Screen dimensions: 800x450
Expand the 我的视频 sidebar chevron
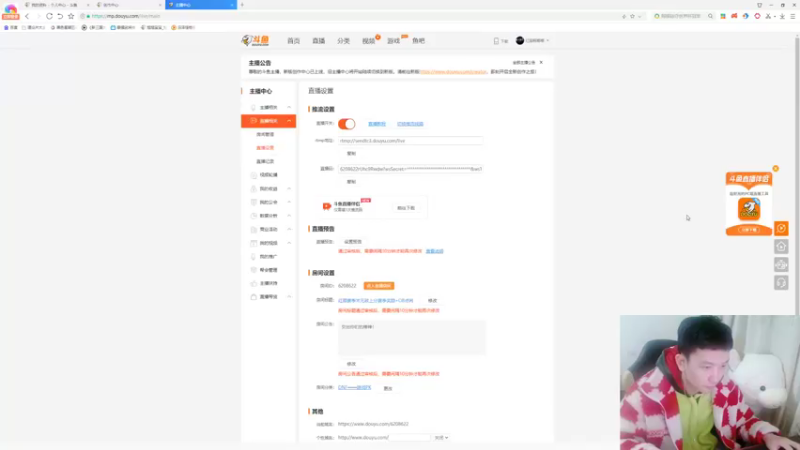289,243
